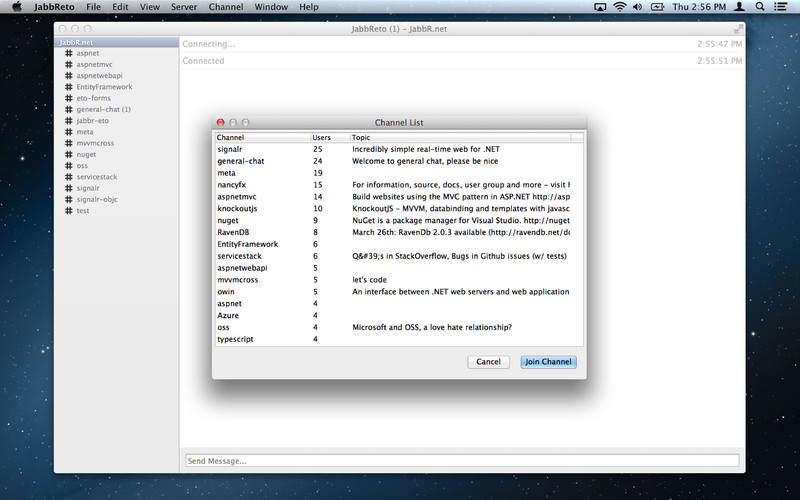Open the Window menu
Screen dimensions: 800x500
point(271,7)
